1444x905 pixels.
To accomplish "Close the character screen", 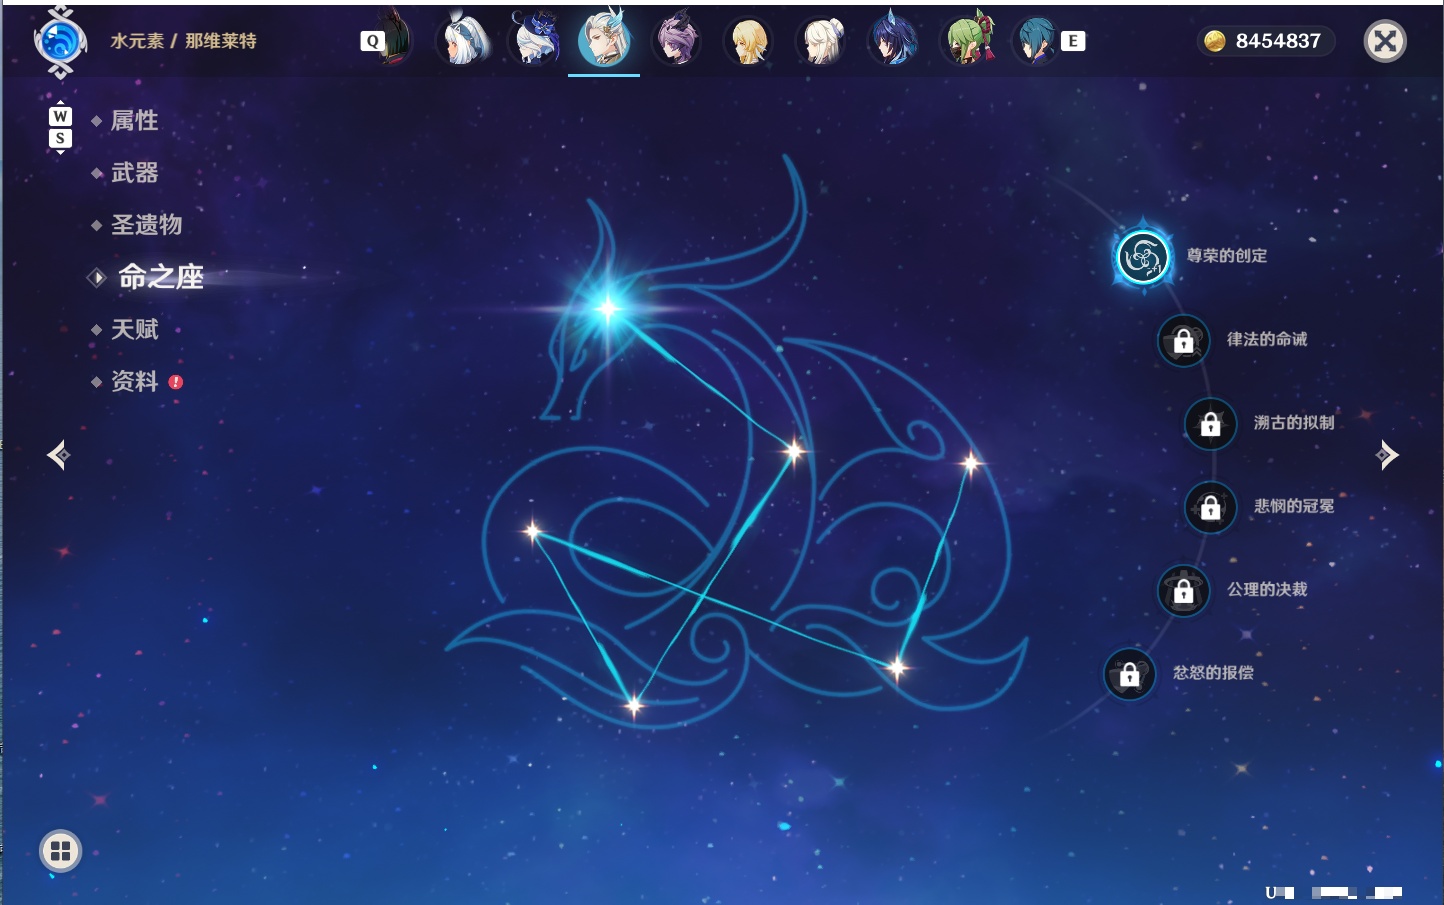I will pyautogui.click(x=1385, y=41).
